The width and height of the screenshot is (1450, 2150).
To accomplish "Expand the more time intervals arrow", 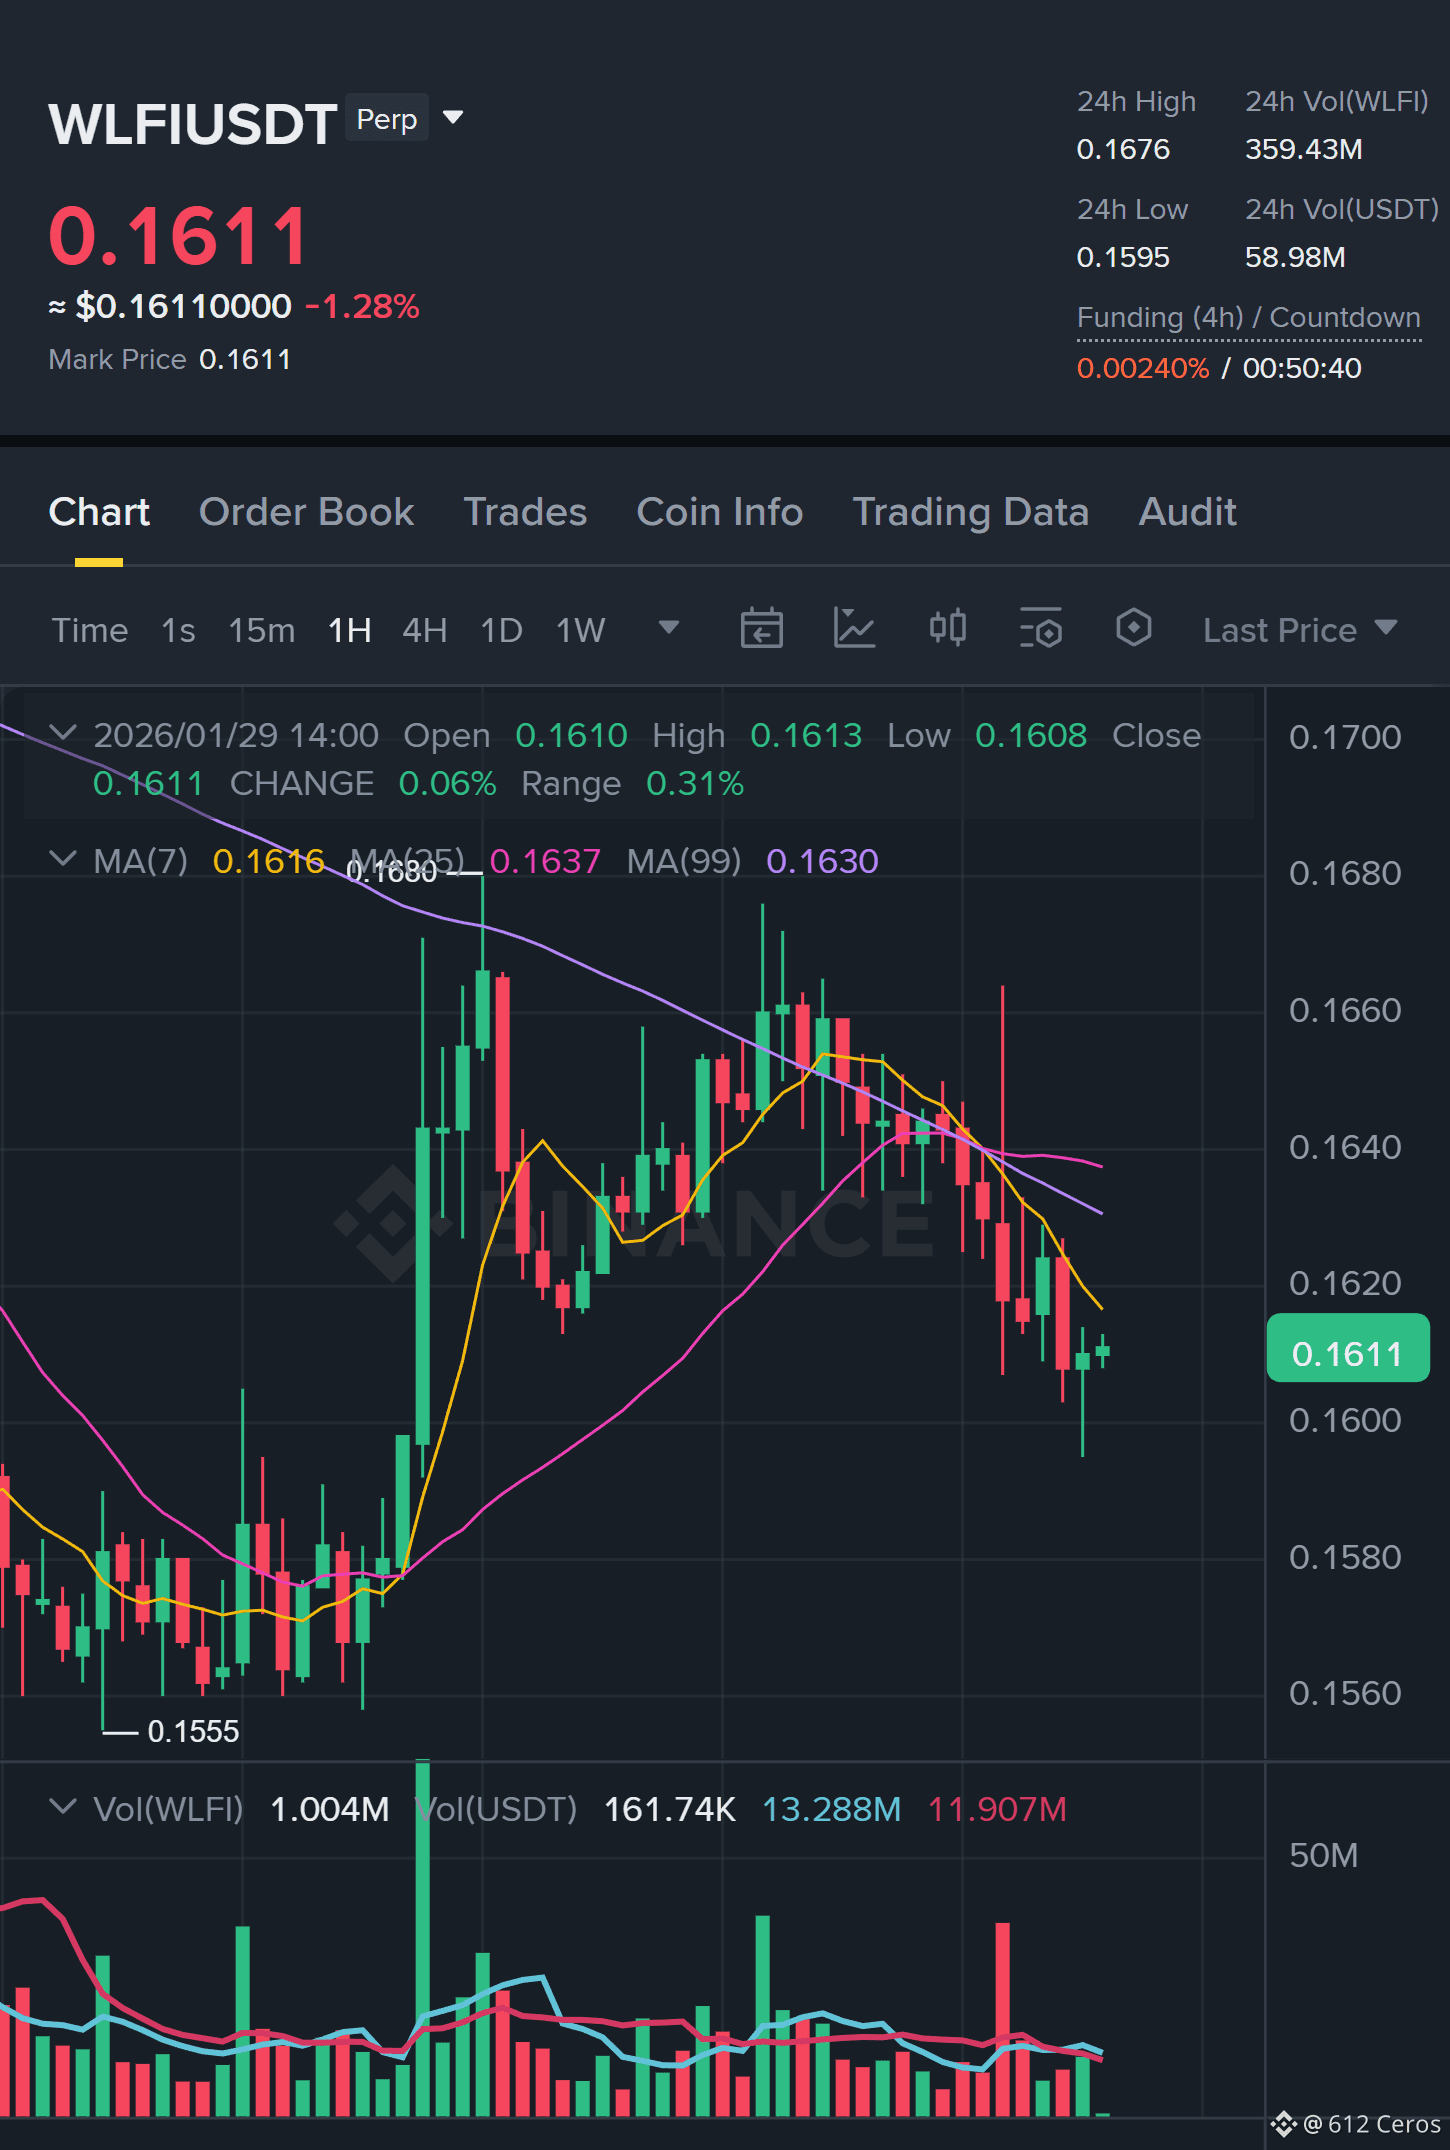I will 669,627.
